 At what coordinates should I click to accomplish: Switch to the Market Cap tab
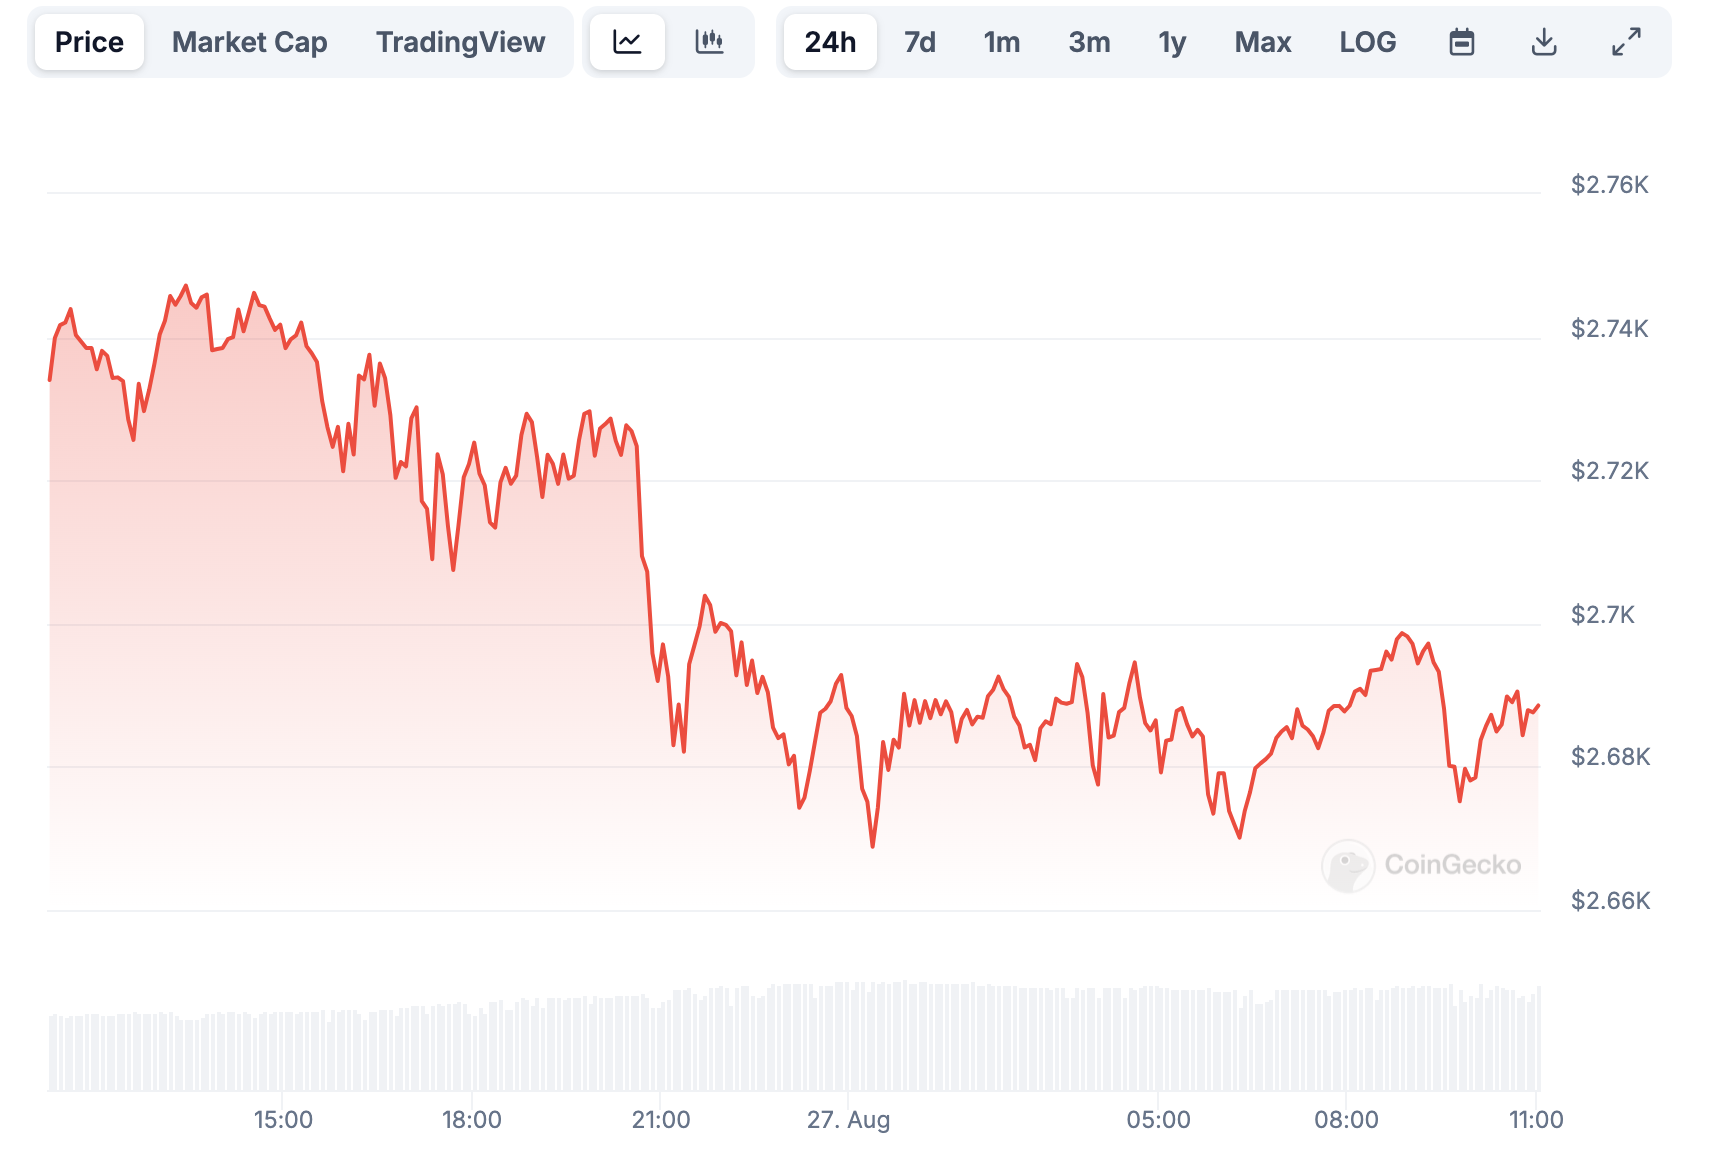[x=249, y=42]
